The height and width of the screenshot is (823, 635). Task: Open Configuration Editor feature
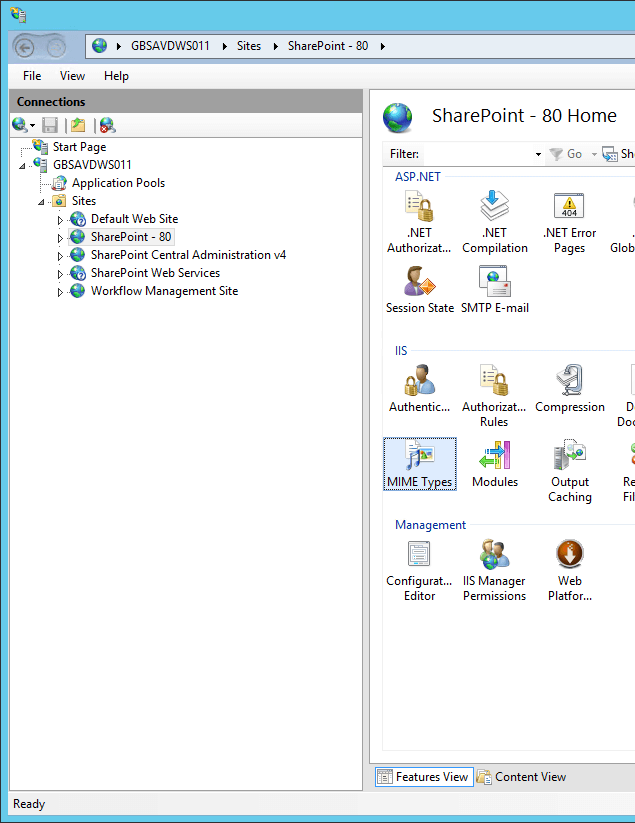[419, 571]
